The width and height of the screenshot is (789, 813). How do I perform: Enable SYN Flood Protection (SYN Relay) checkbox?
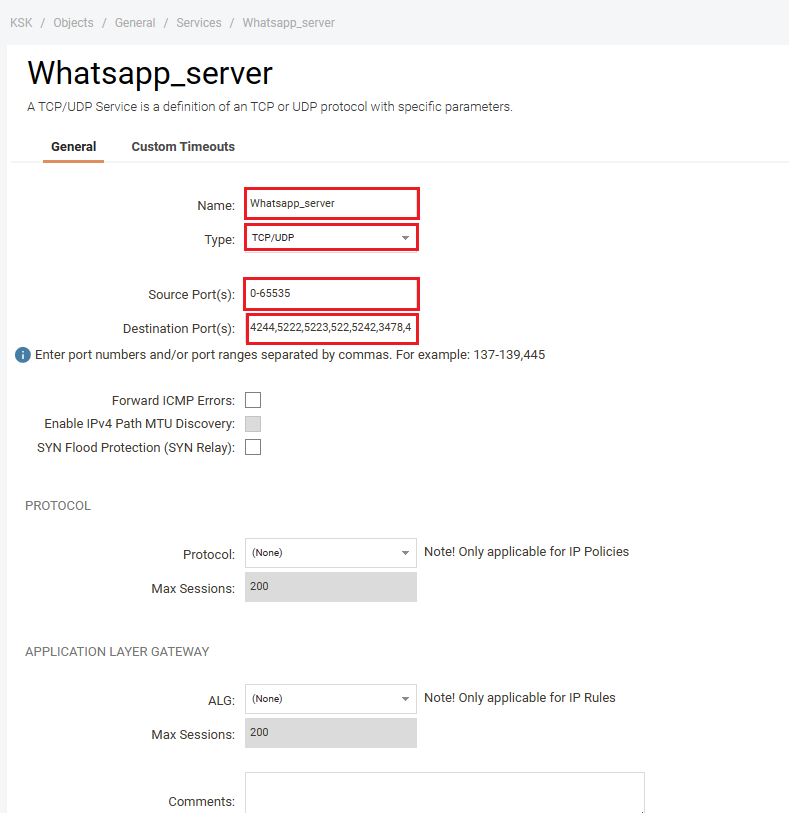253,447
